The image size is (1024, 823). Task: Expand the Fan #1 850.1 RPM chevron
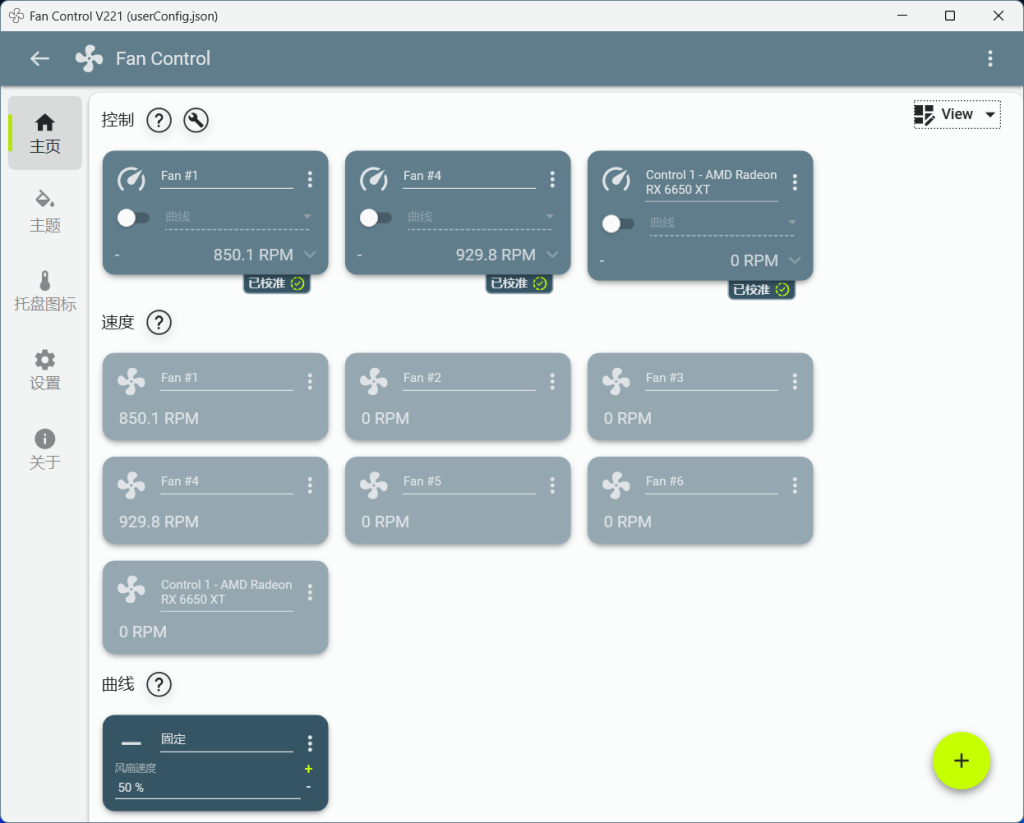pyautogui.click(x=310, y=254)
